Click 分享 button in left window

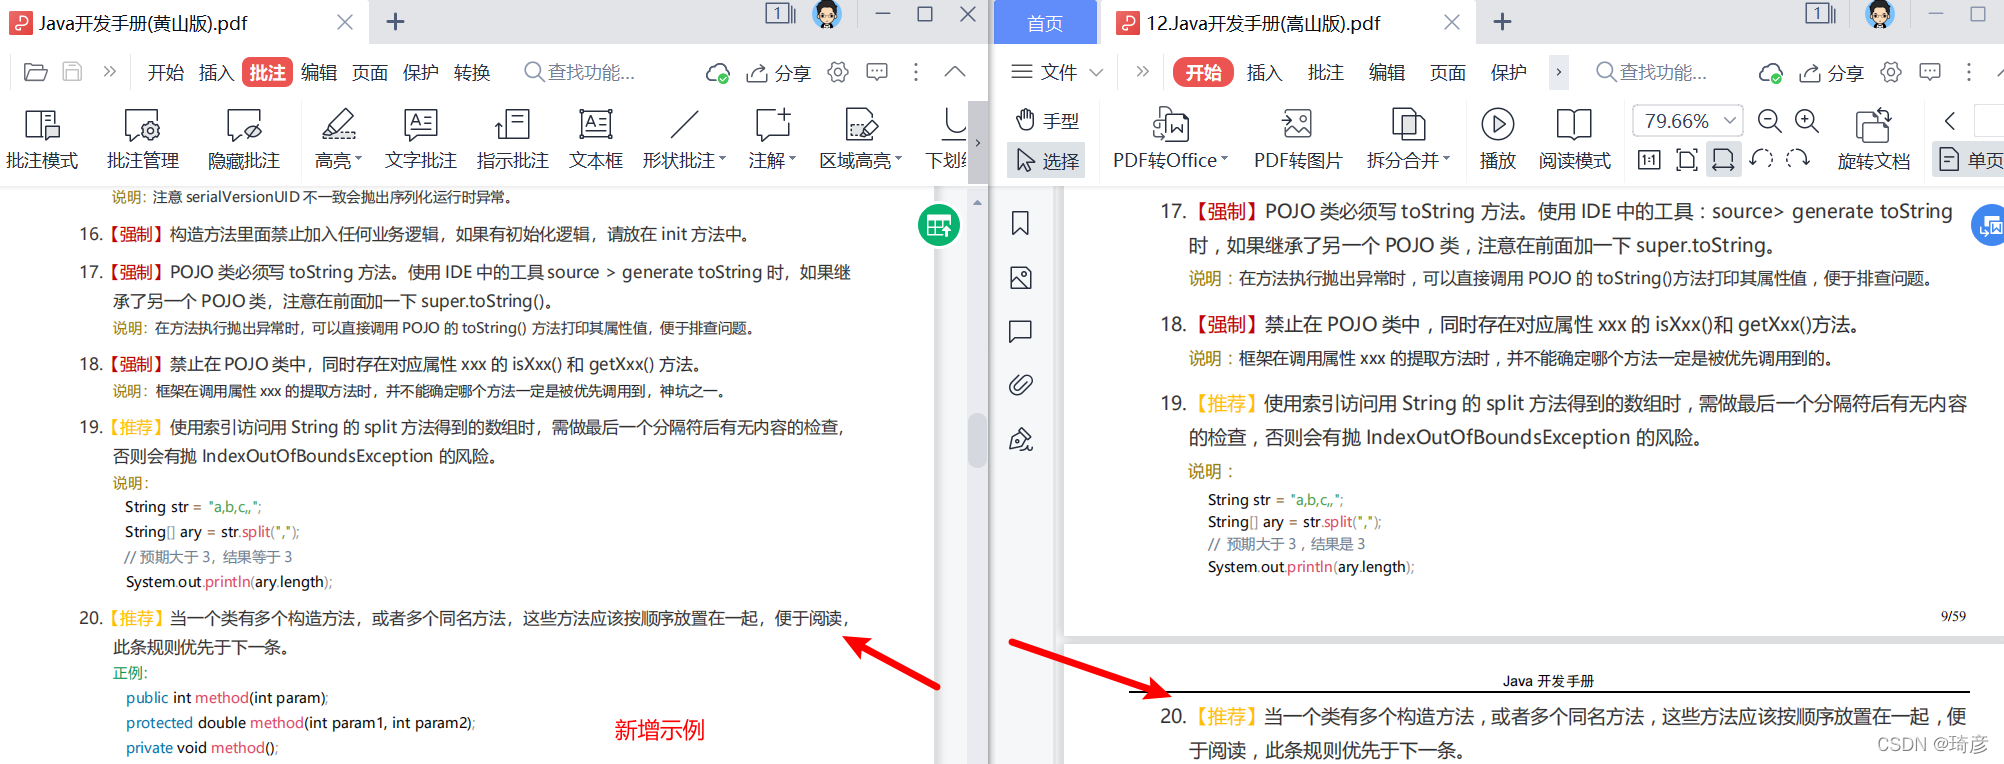tap(779, 72)
